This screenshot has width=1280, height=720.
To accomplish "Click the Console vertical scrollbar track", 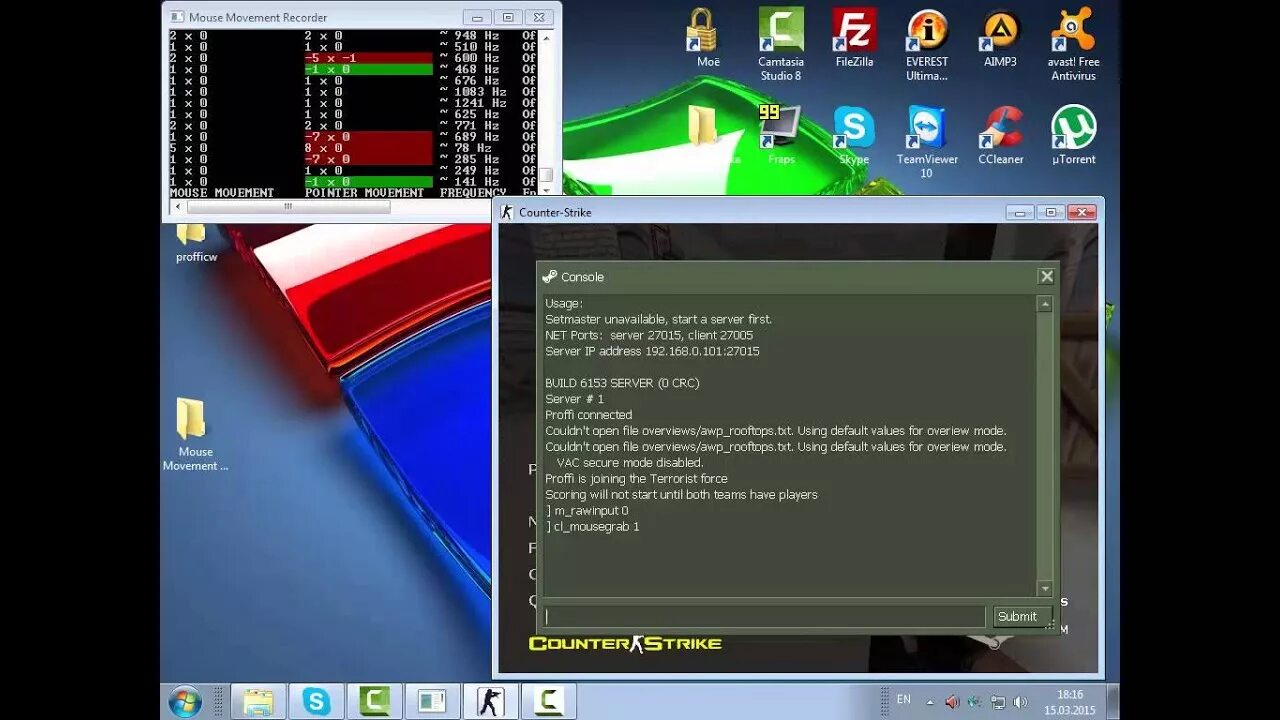I will [1045, 446].
